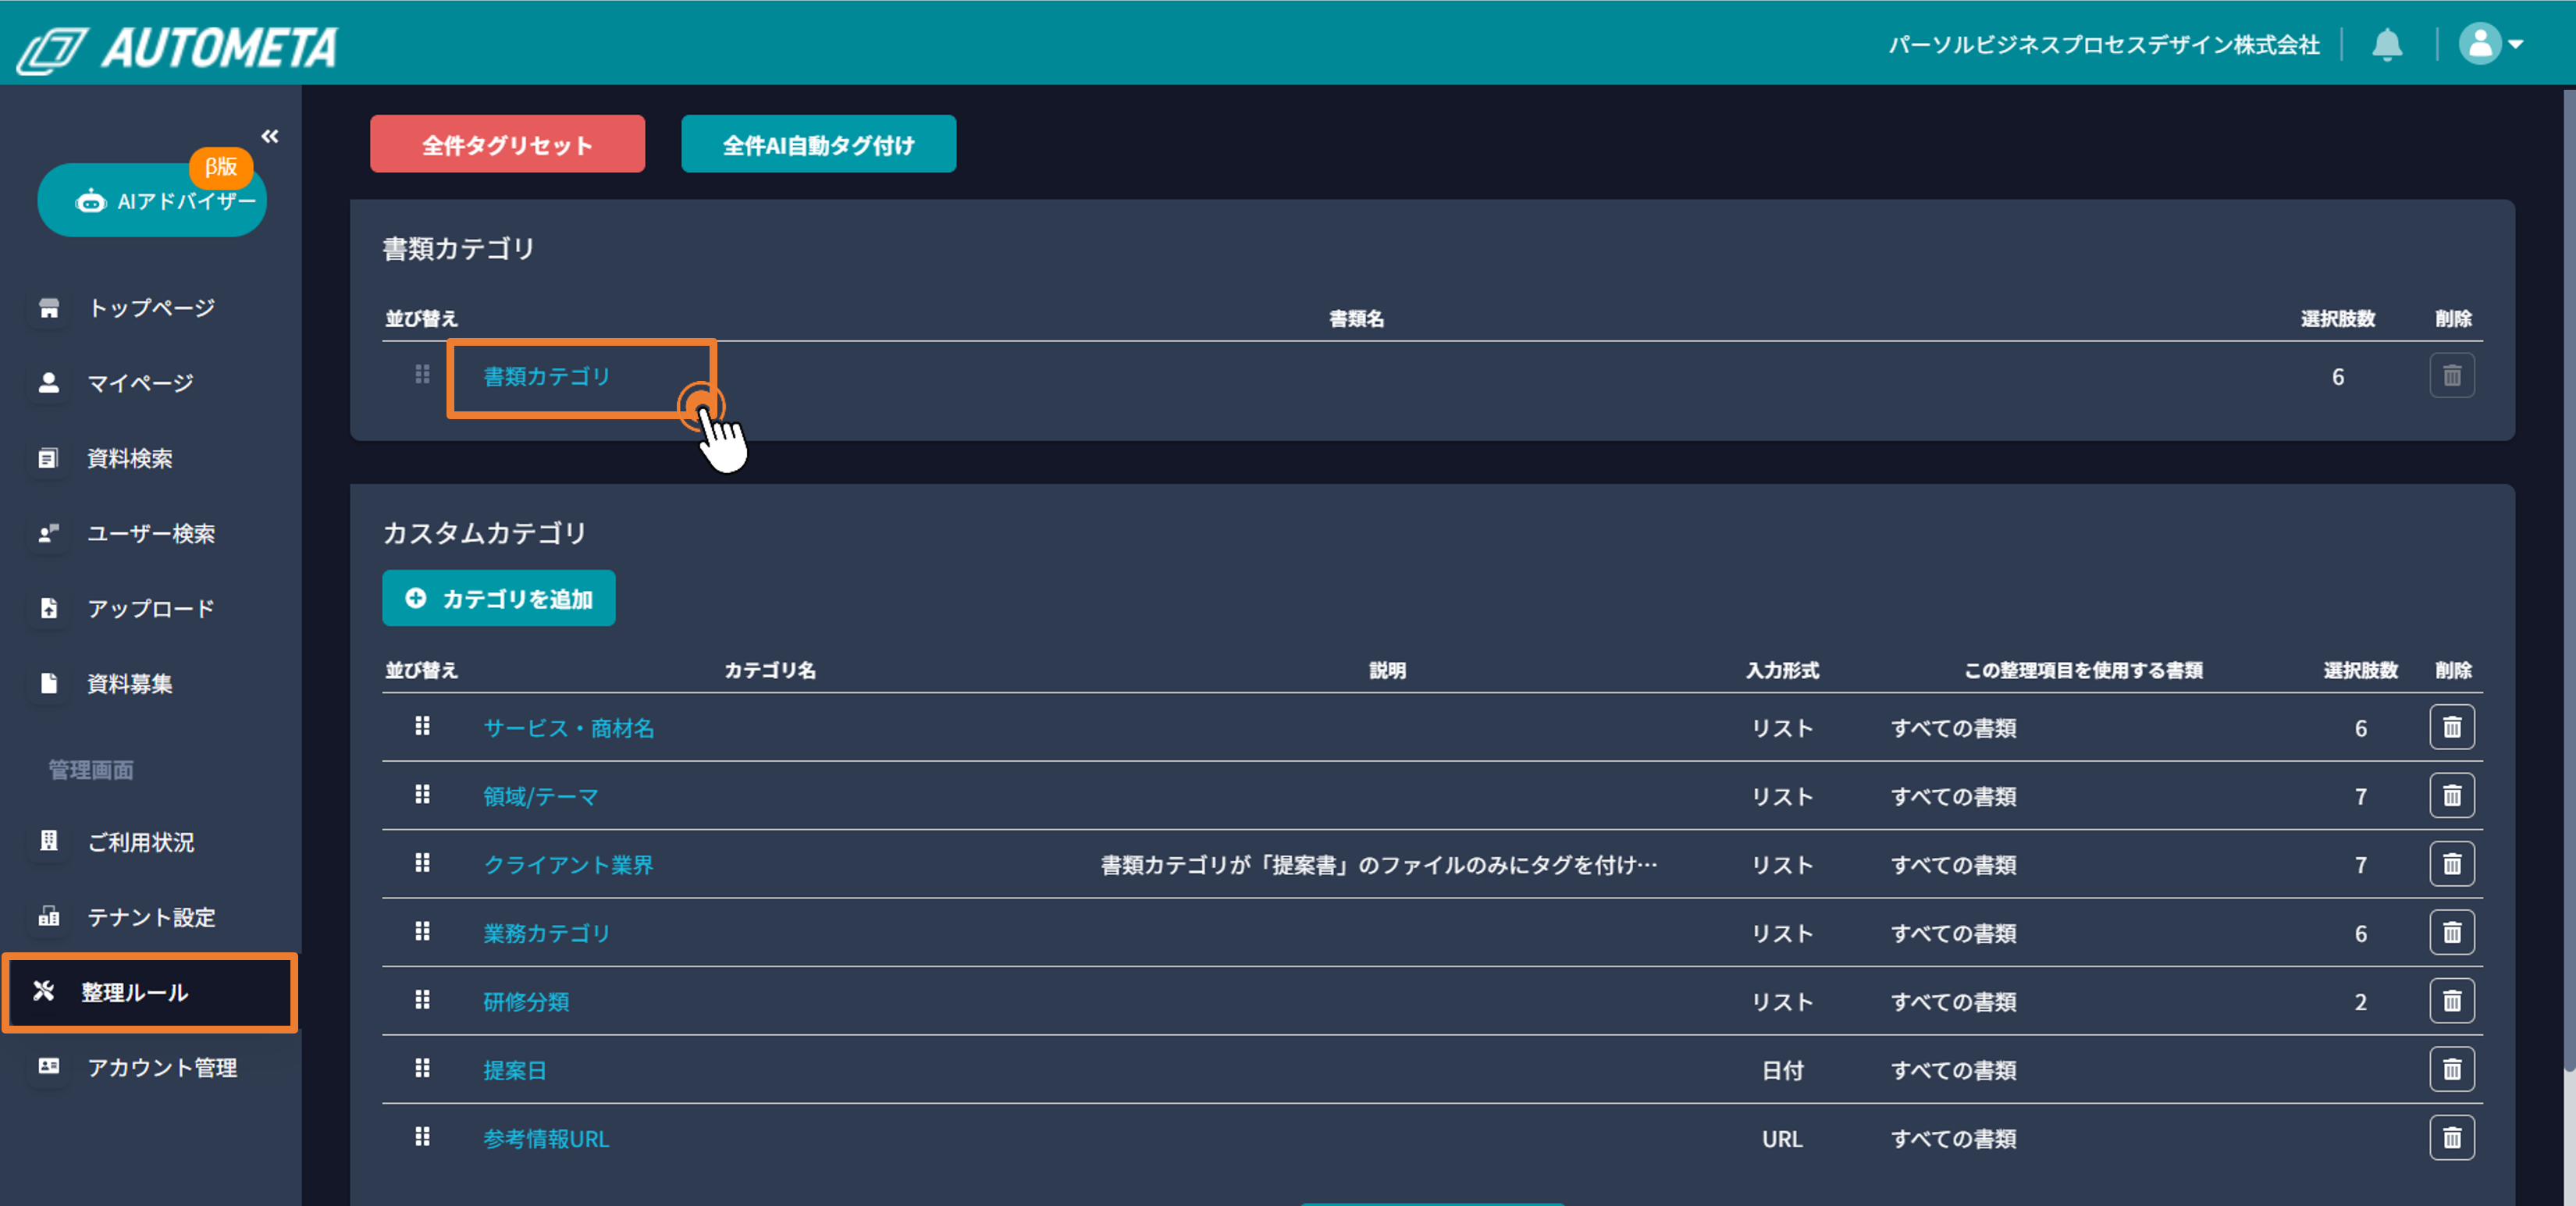
Task: Click the 日付 input type cell
Action: tap(1782, 1070)
